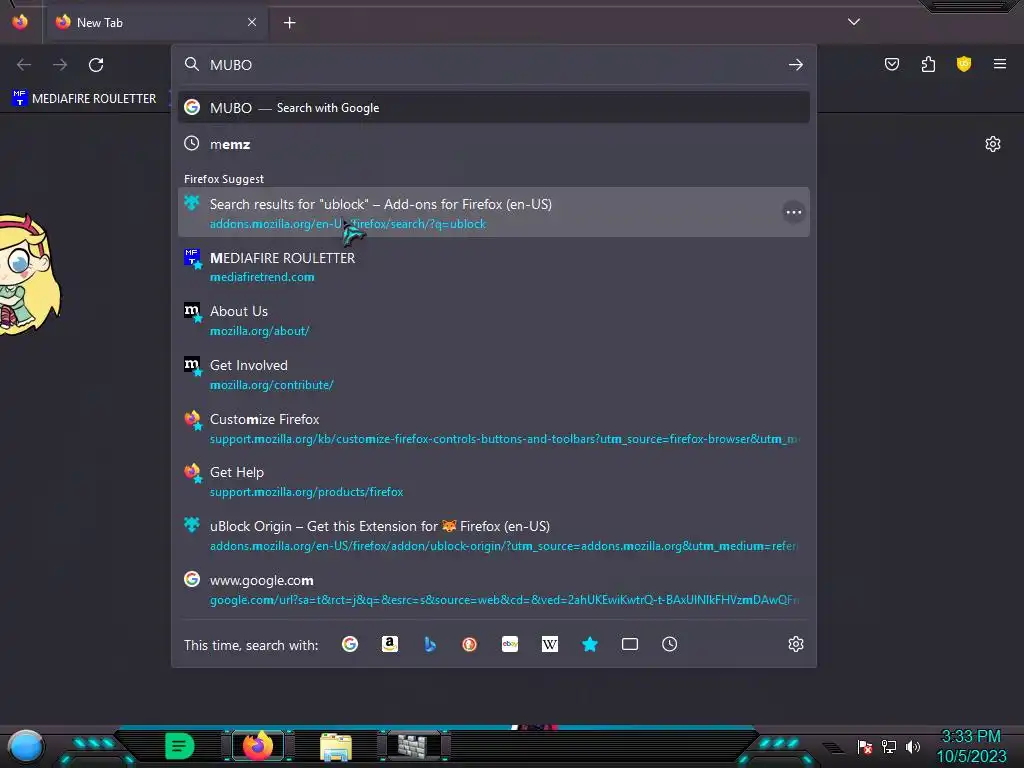Open File Explorer from the taskbar
Screen dimensions: 1024x768
pyautogui.click(x=336, y=746)
